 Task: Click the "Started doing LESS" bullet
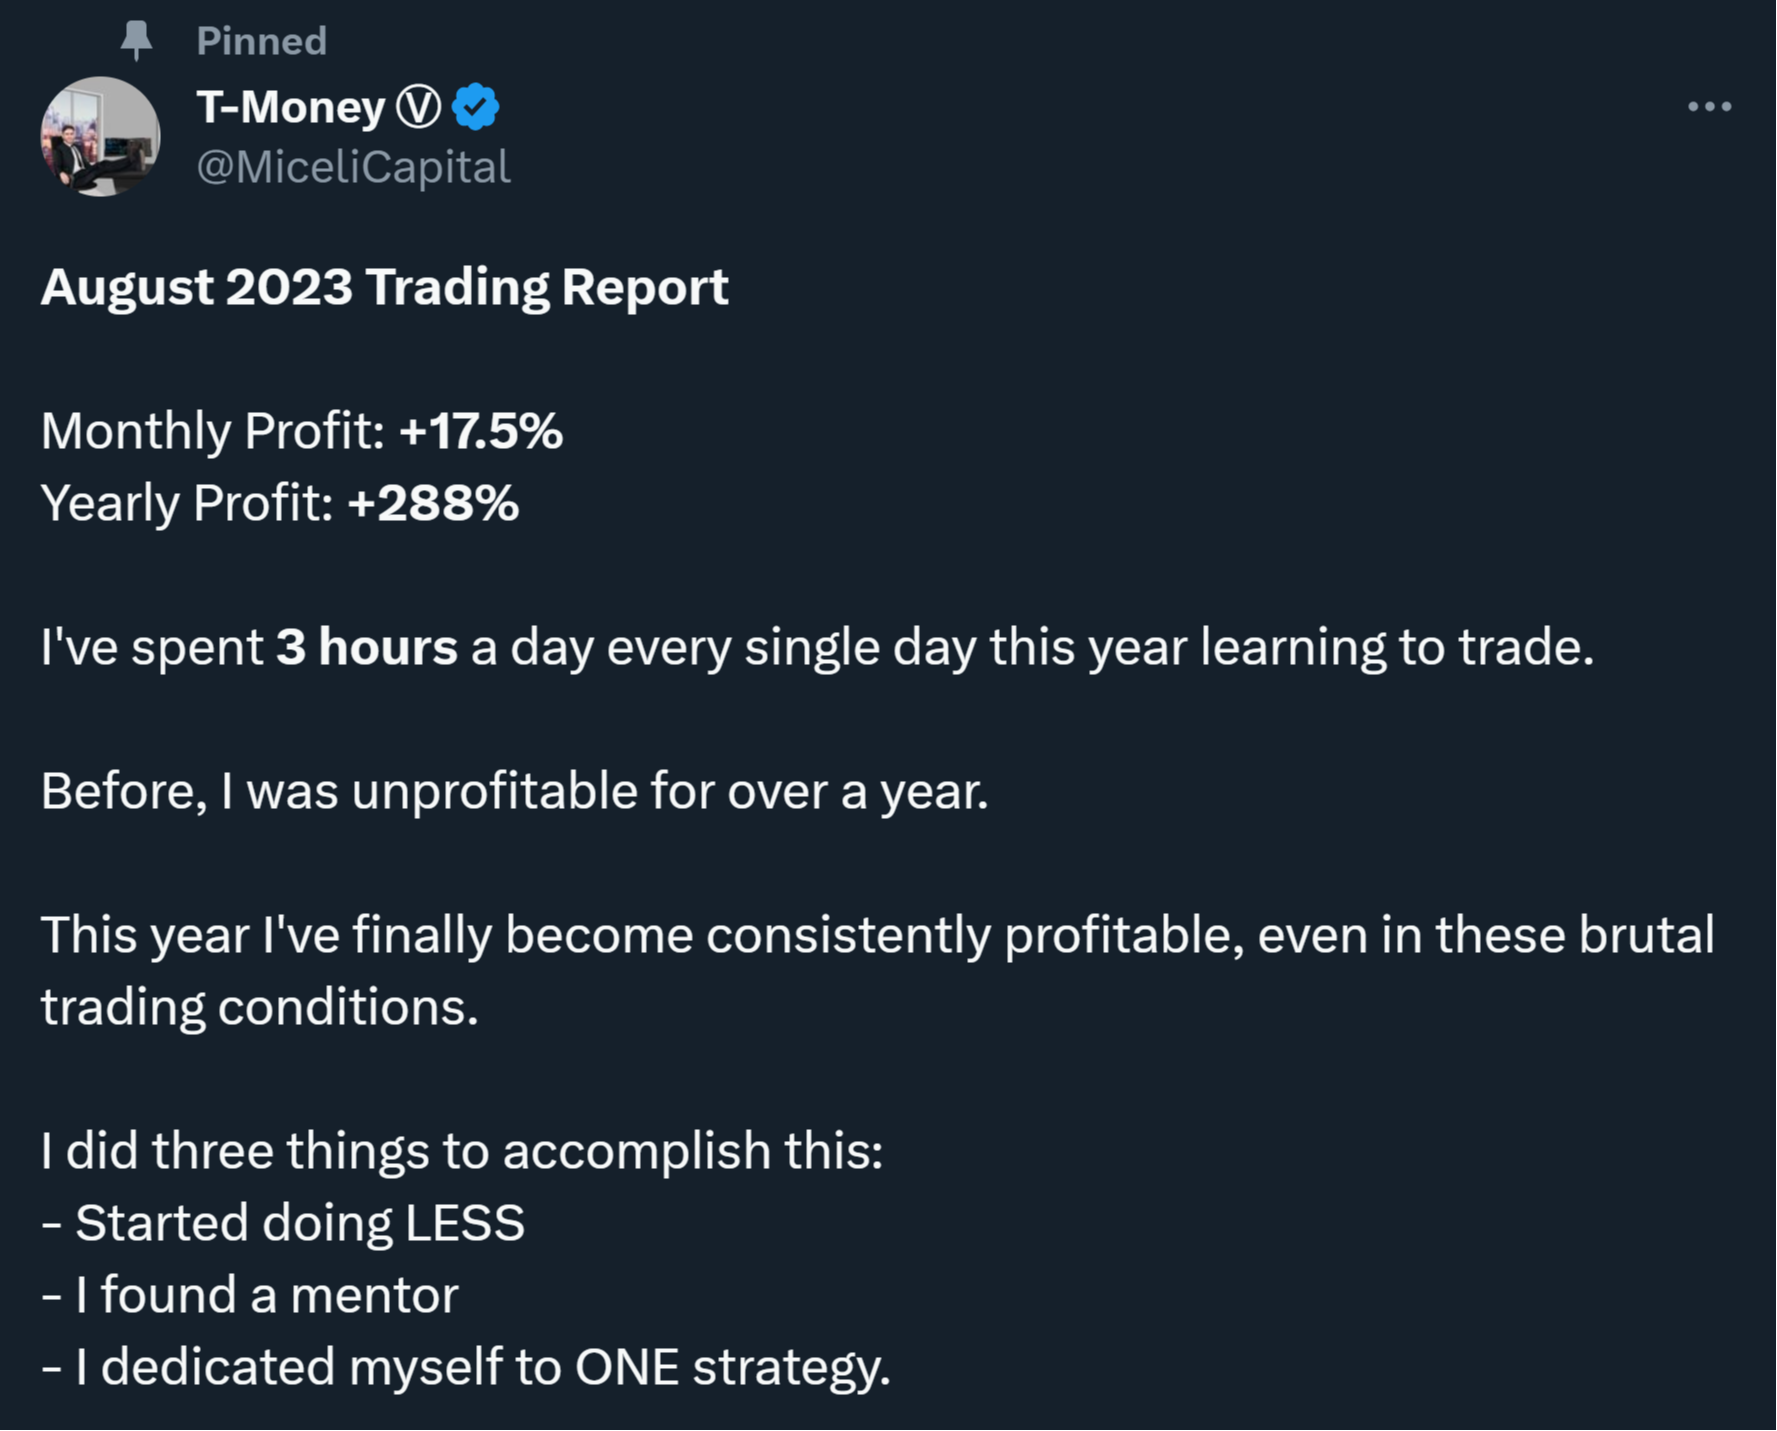(x=299, y=1223)
